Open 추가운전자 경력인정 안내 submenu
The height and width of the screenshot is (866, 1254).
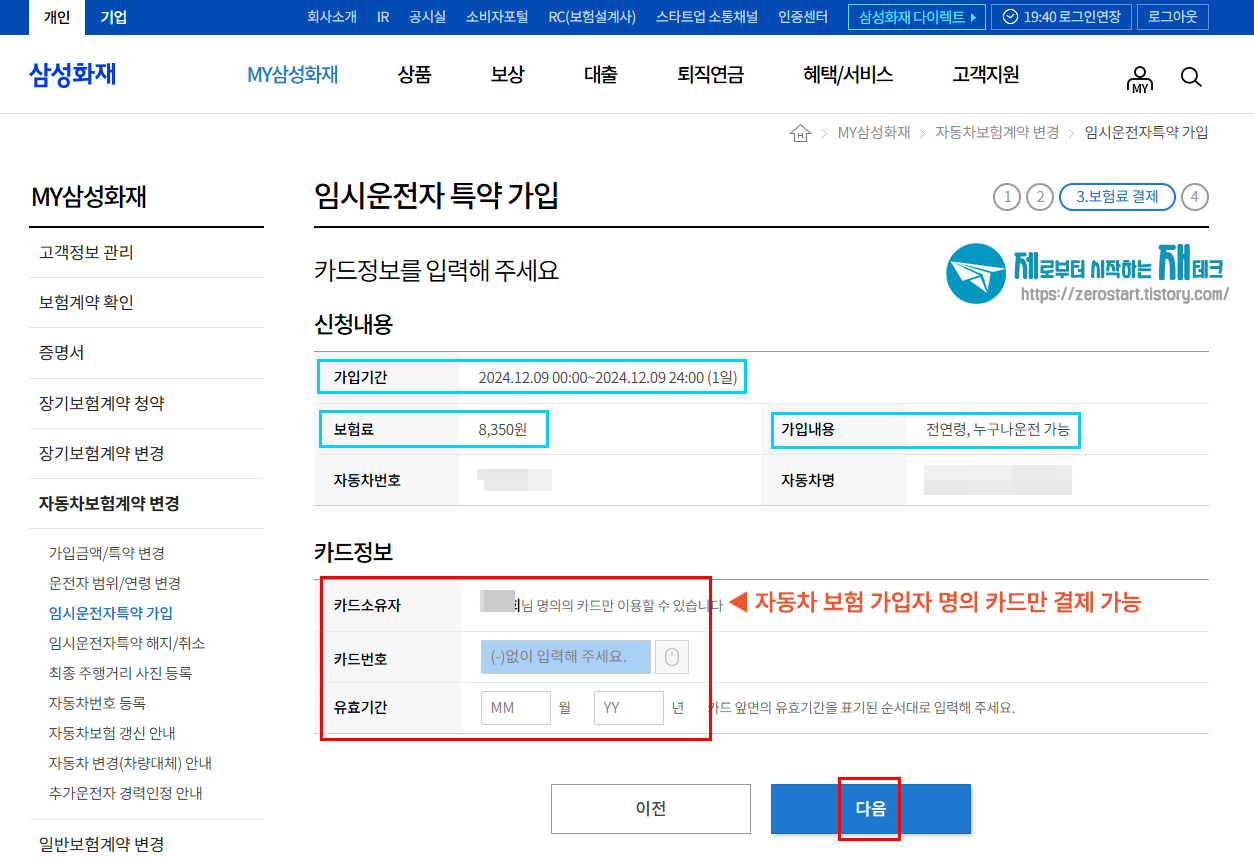(x=126, y=793)
